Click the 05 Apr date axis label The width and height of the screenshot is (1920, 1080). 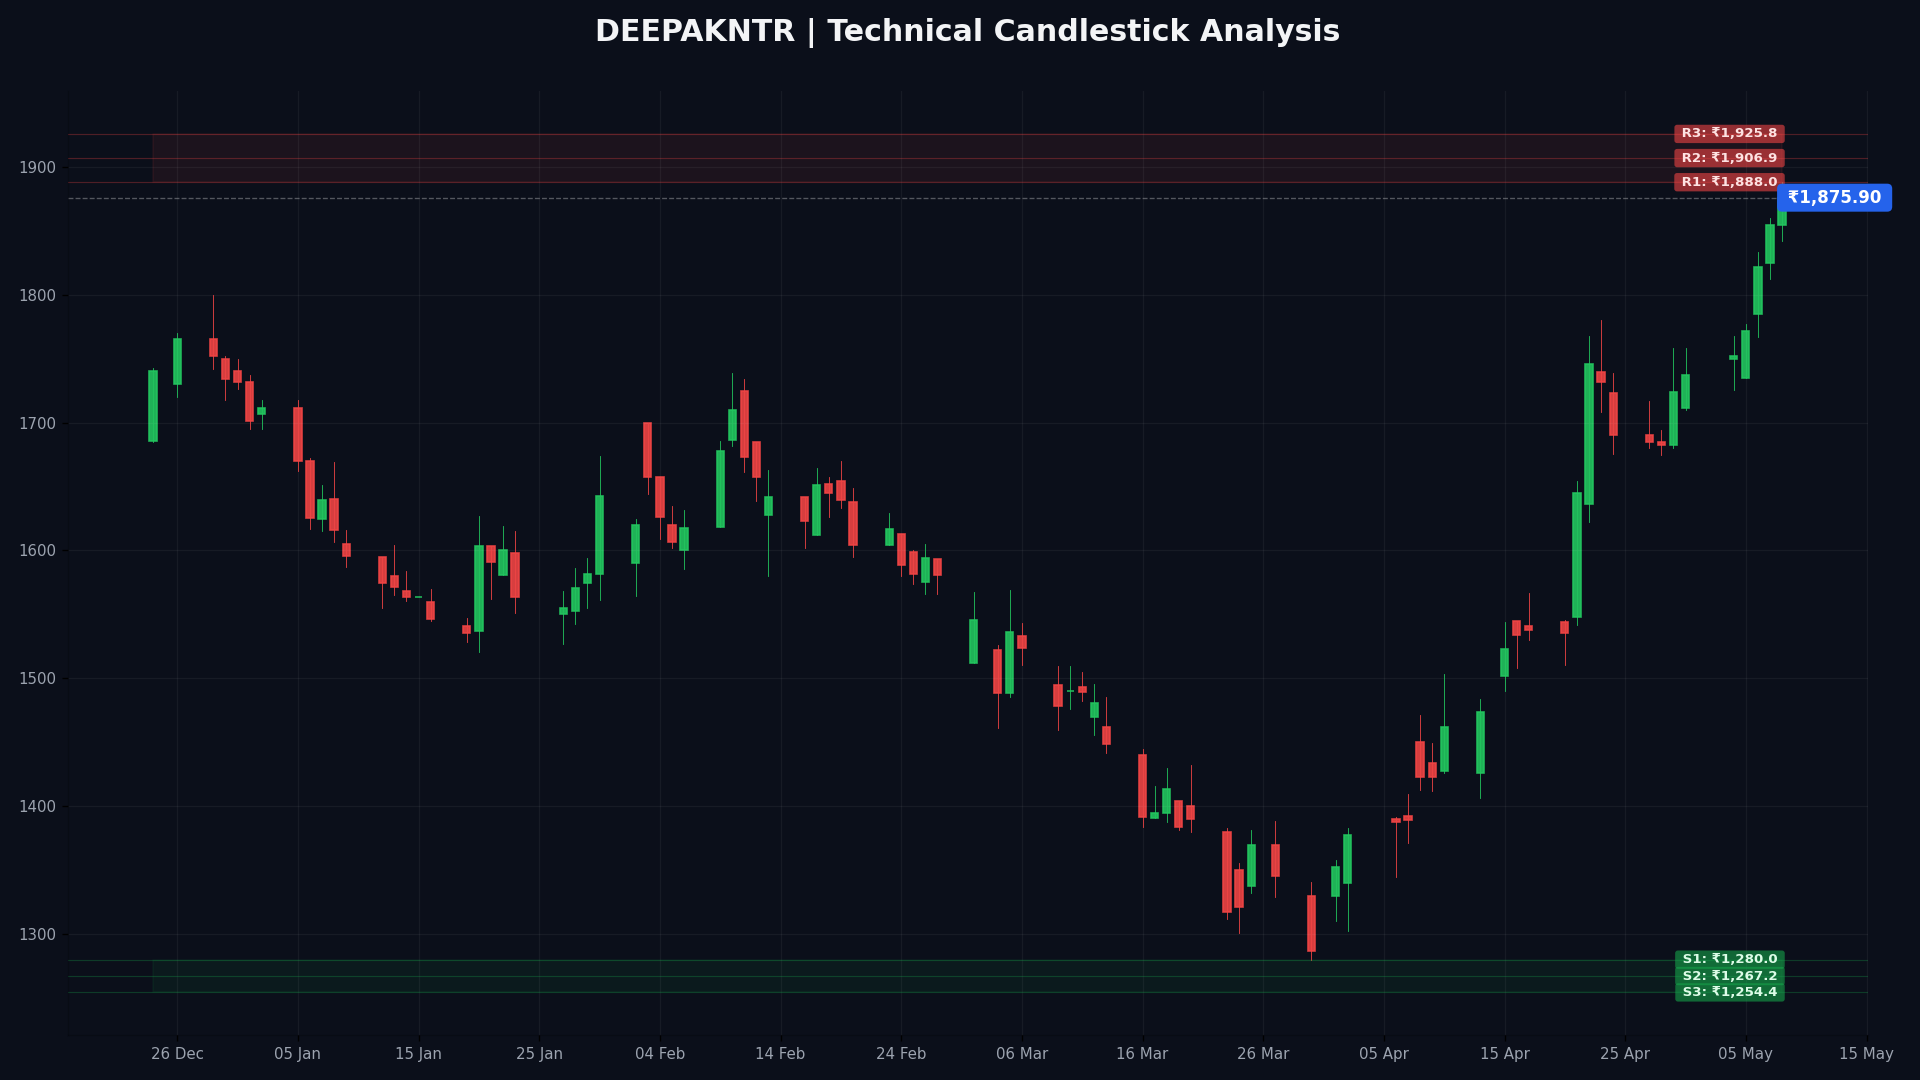(1384, 1054)
